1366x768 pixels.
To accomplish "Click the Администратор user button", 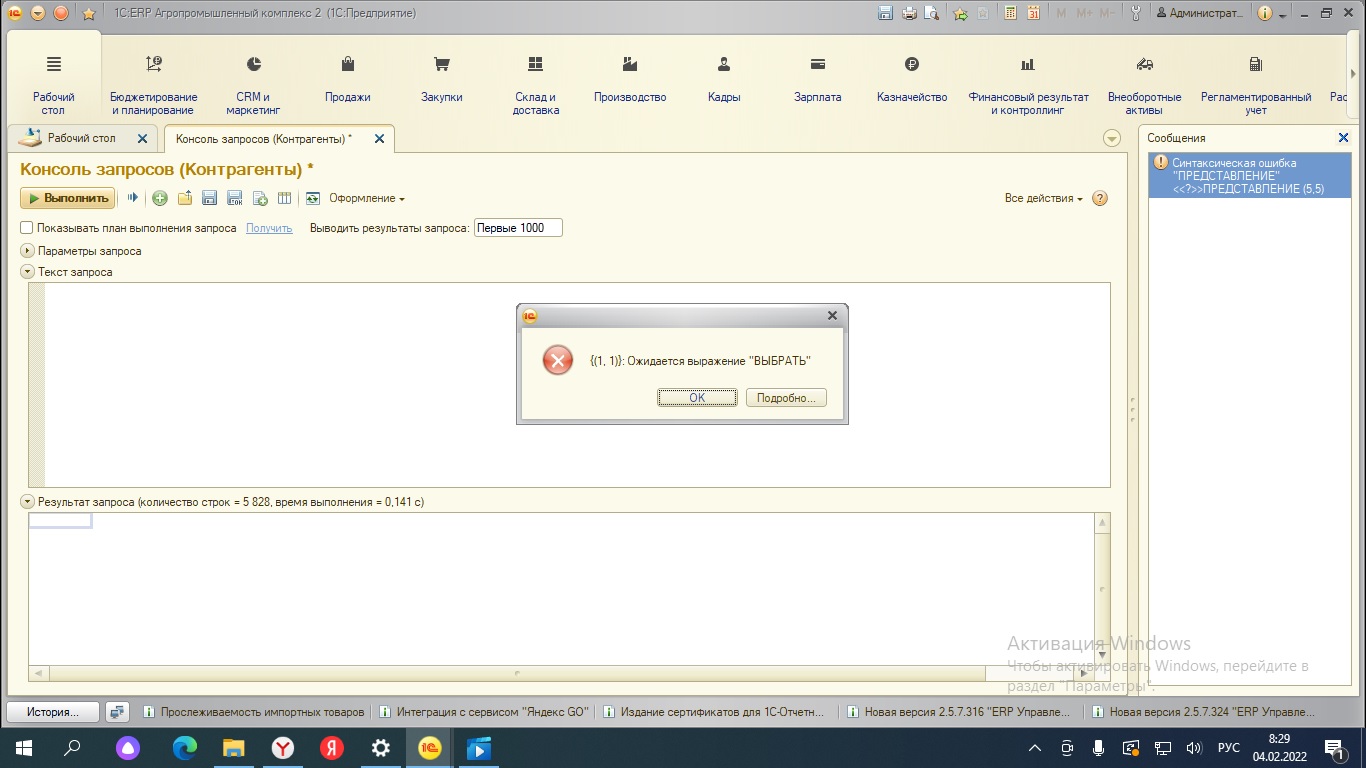I will coord(1199,13).
